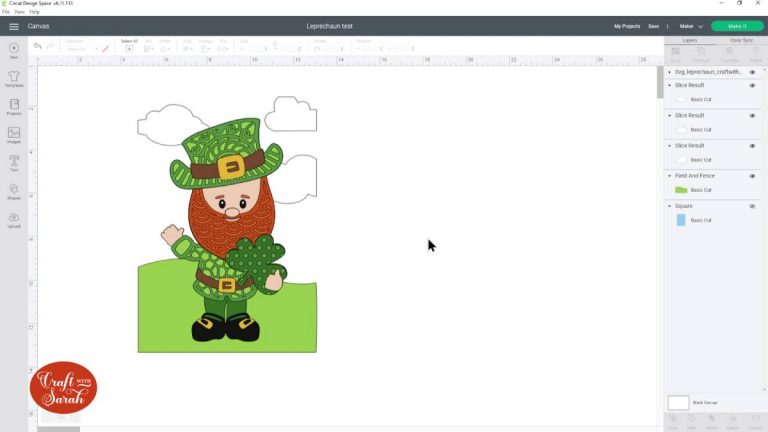Screen dimensions: 768x432
Task: Click the linetype color pen swatch
Action: pos(105,49)
